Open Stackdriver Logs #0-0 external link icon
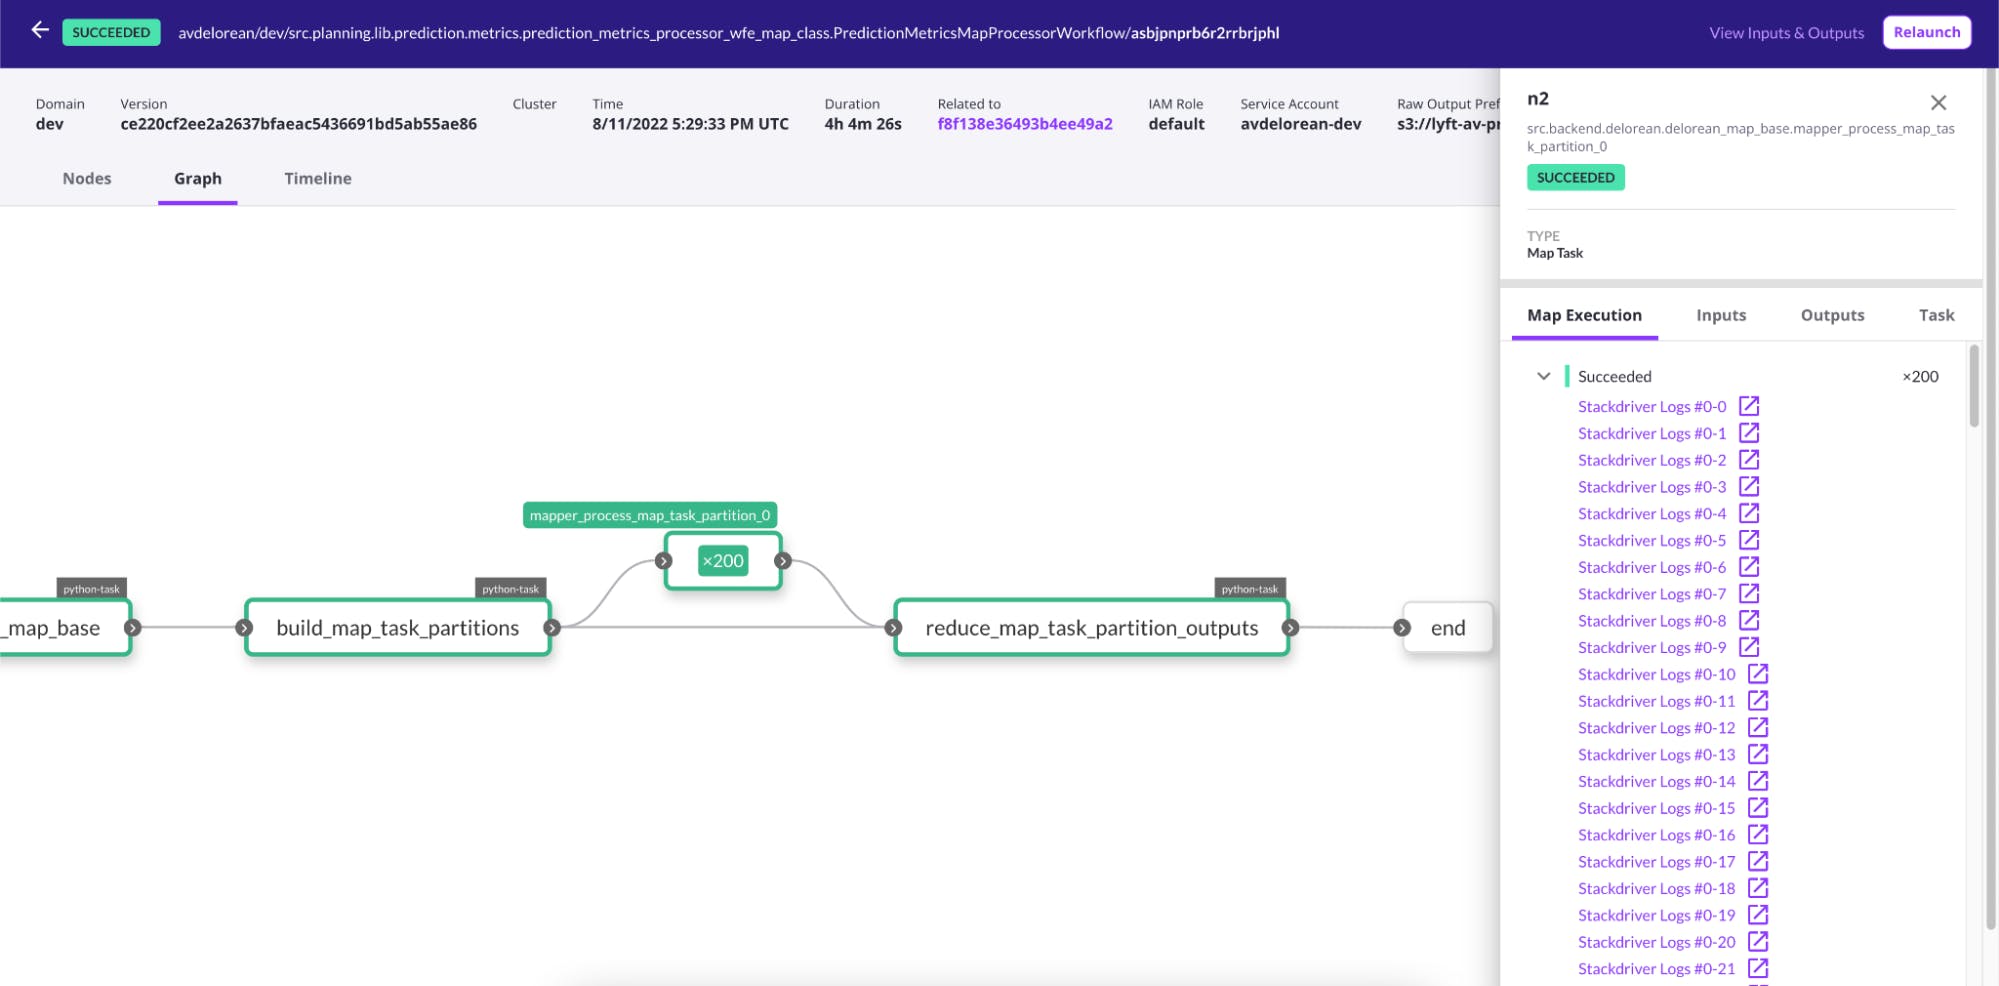1999x986 pixels. pyautogui.click(x=1749, y=406)
